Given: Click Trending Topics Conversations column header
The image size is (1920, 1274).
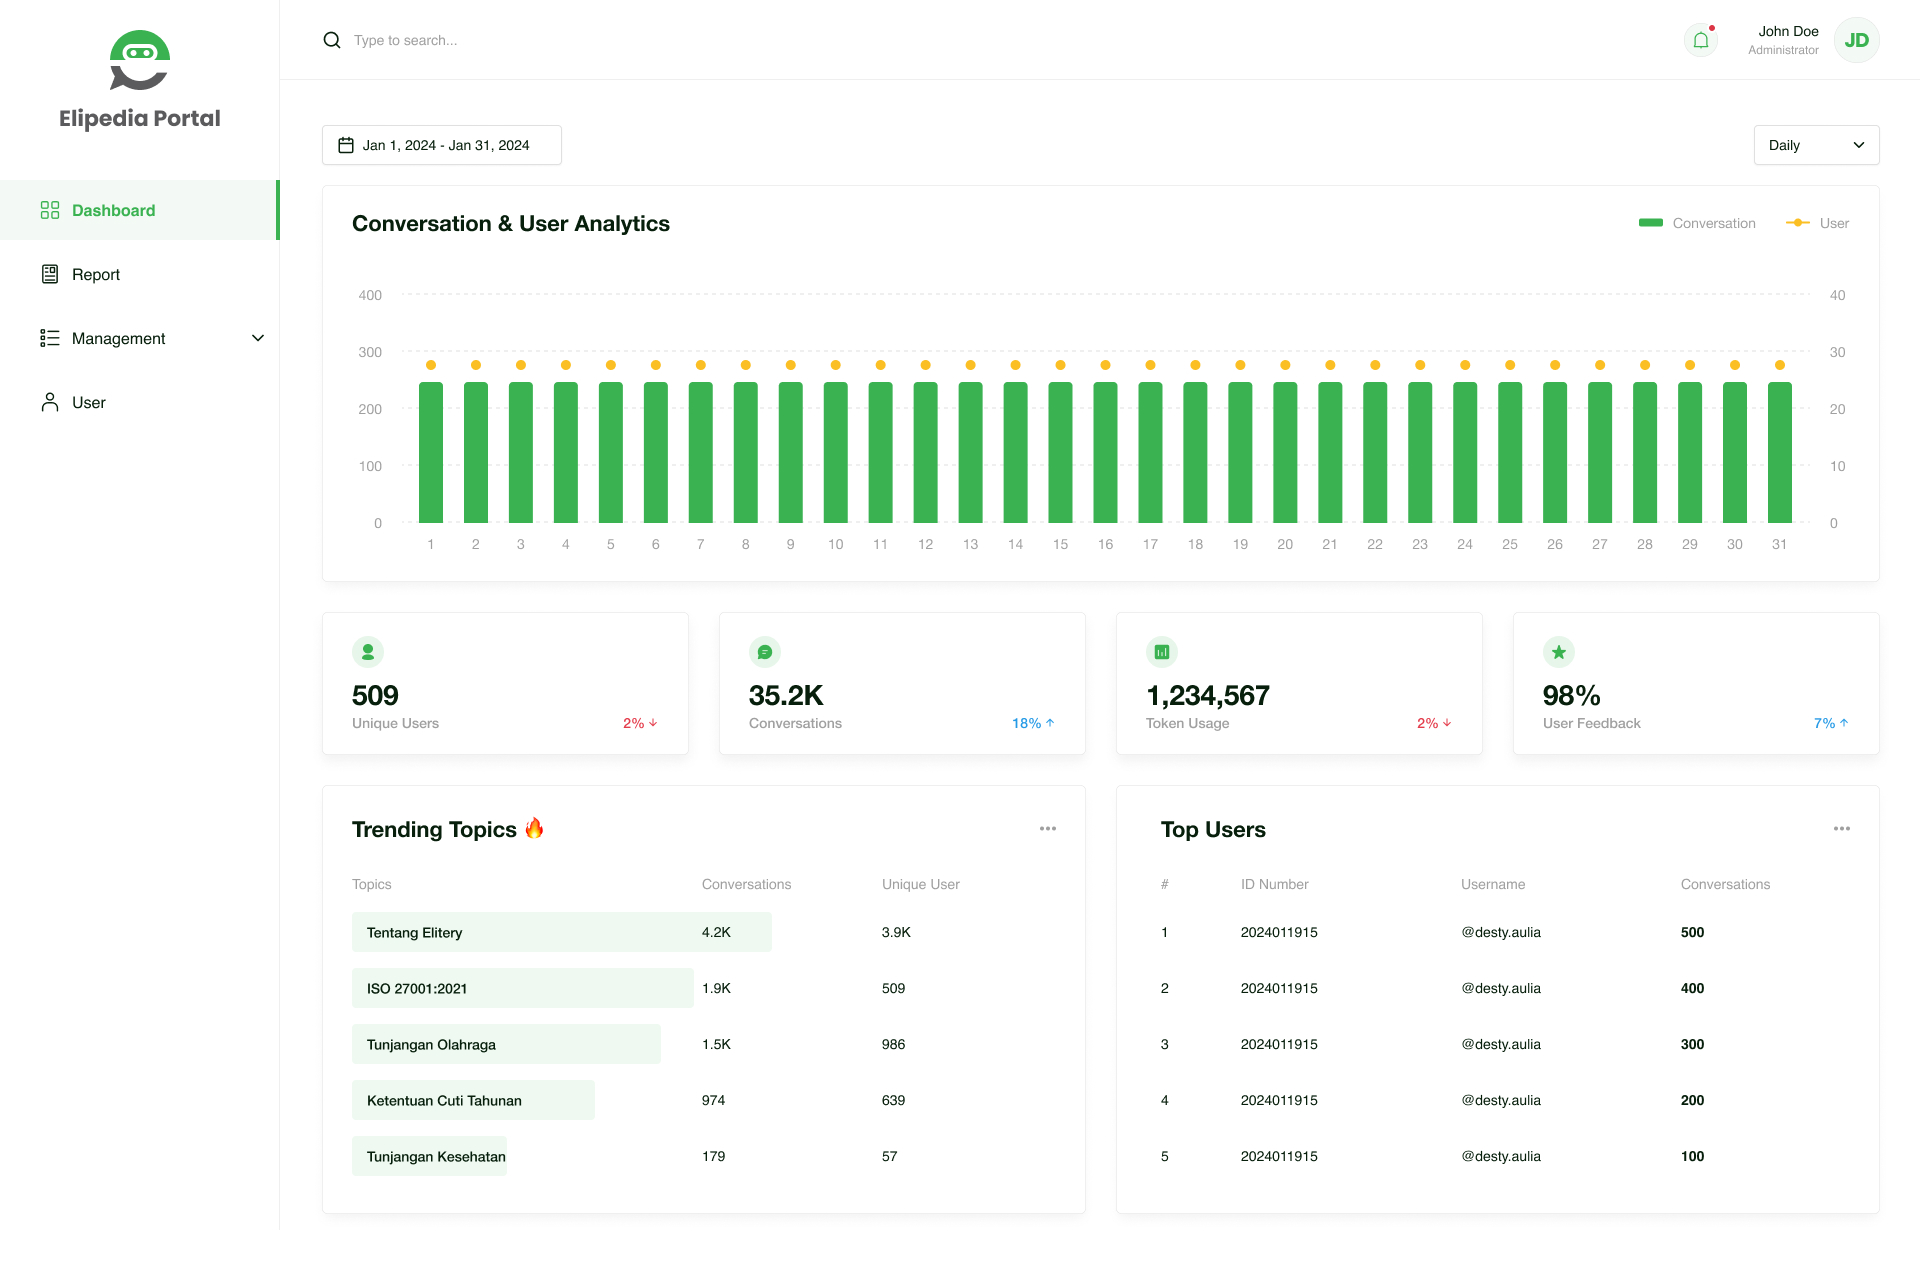Looking at the screenshot, I should coord(746,884).
